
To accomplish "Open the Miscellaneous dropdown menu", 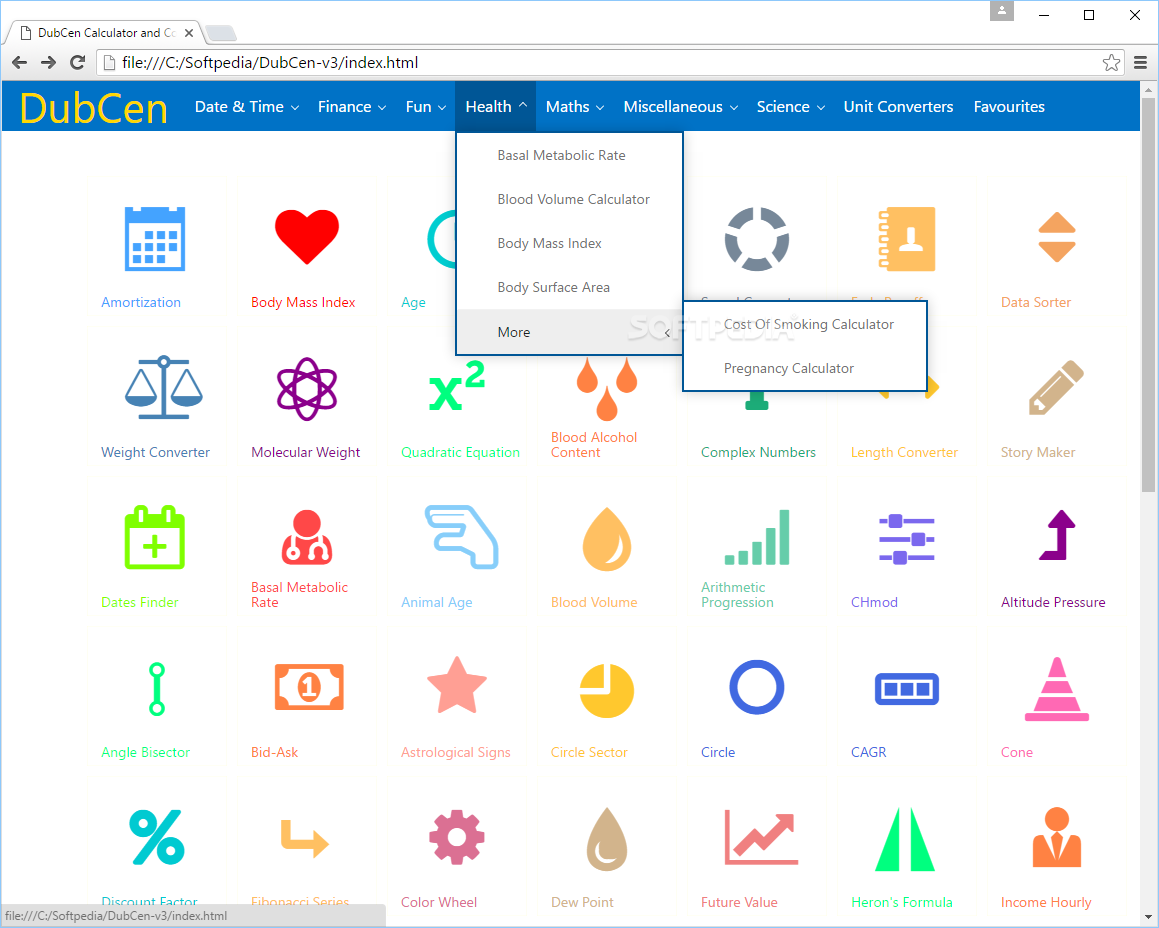I will coord(680,106).
